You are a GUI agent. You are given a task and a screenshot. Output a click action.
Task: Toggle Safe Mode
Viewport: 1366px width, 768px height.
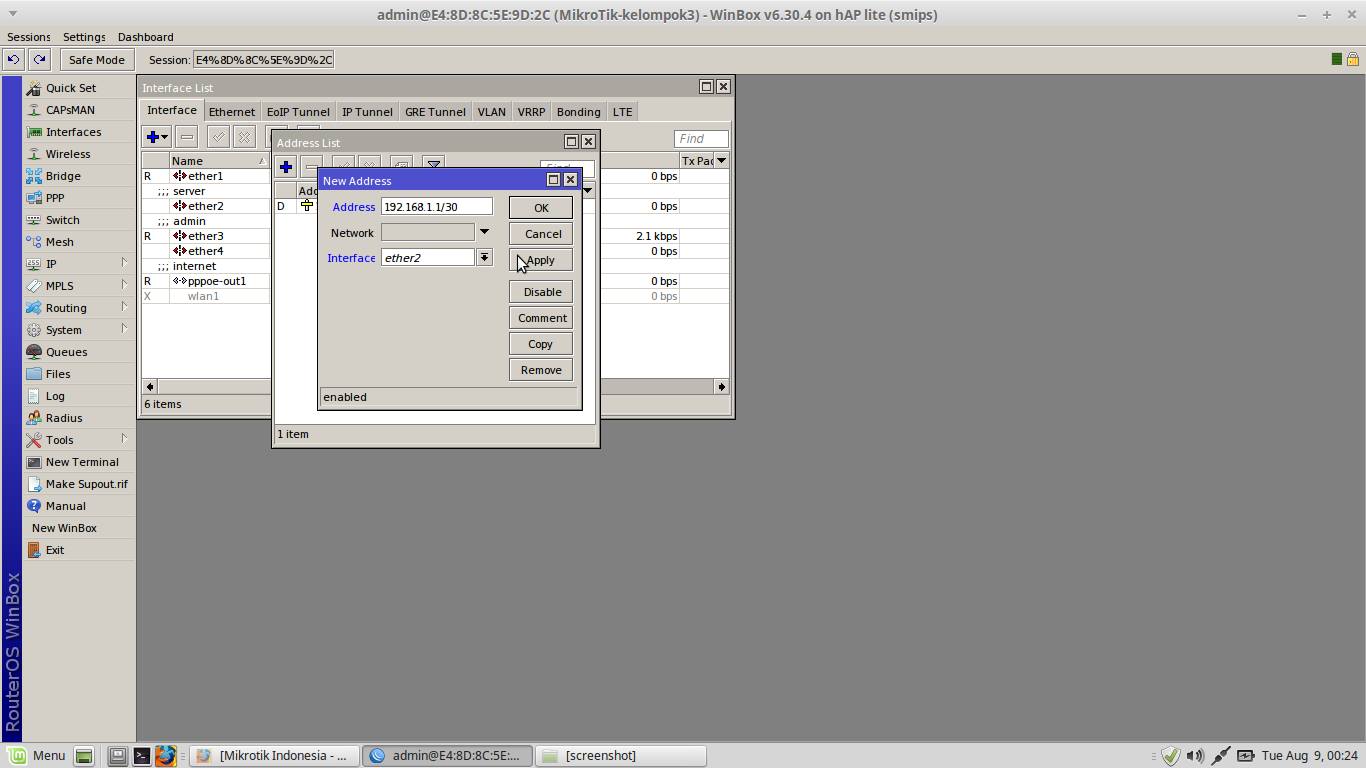(96, 59)
